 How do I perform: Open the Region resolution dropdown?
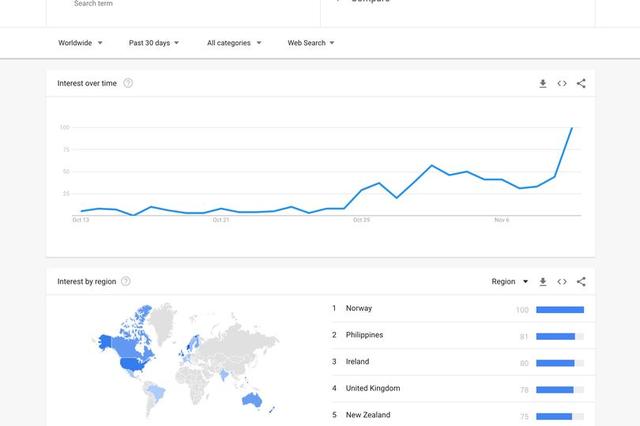tap(510, 282)
